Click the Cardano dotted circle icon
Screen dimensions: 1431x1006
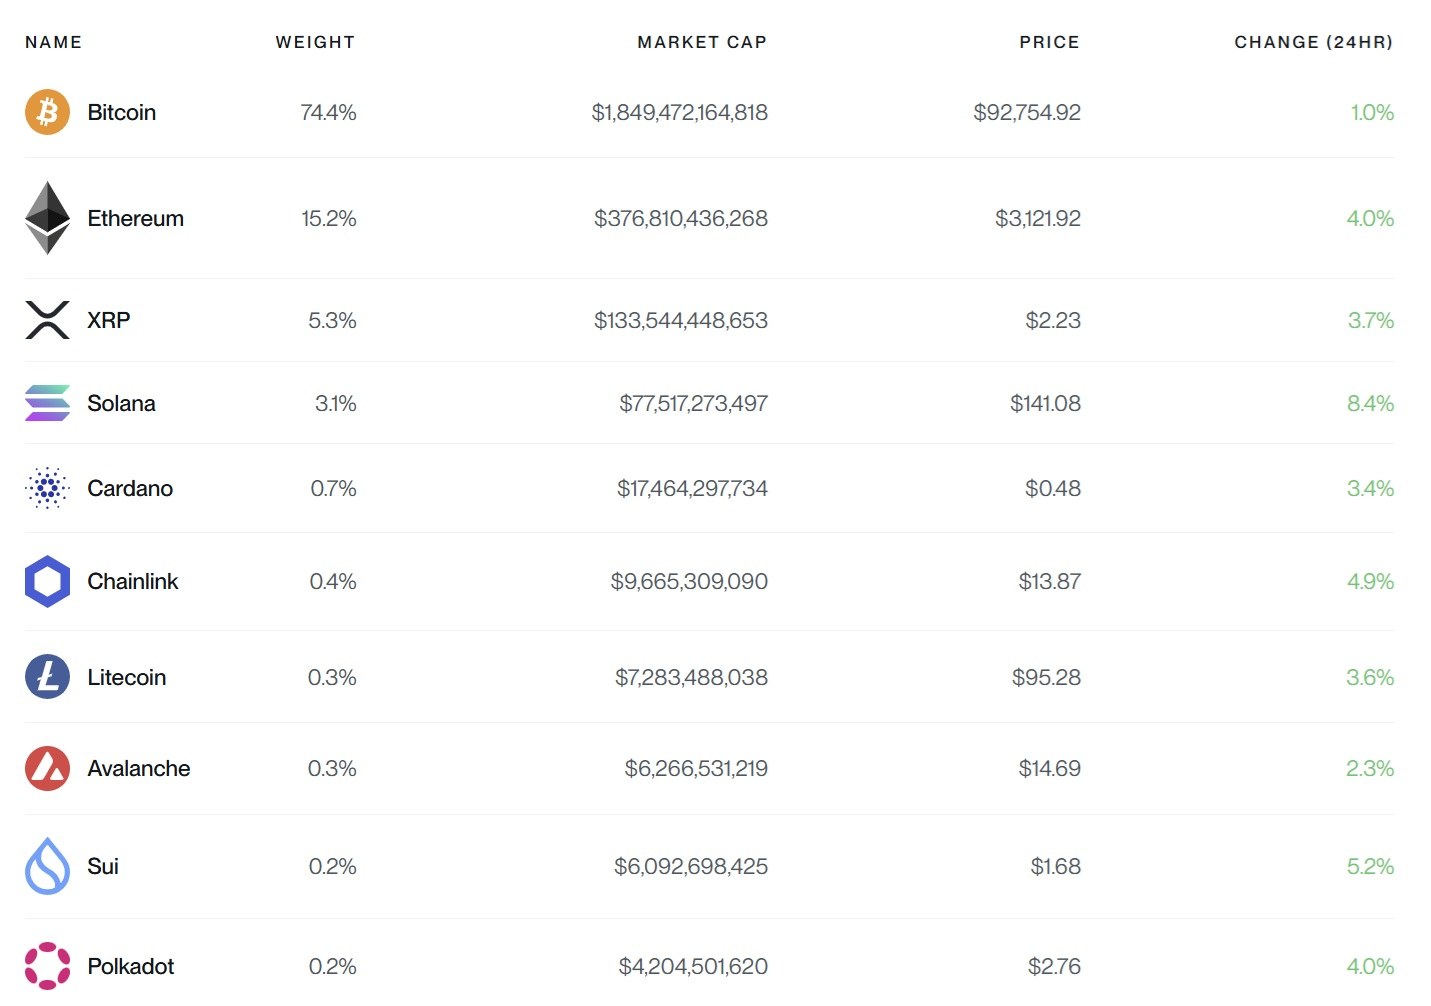(46, 489)
